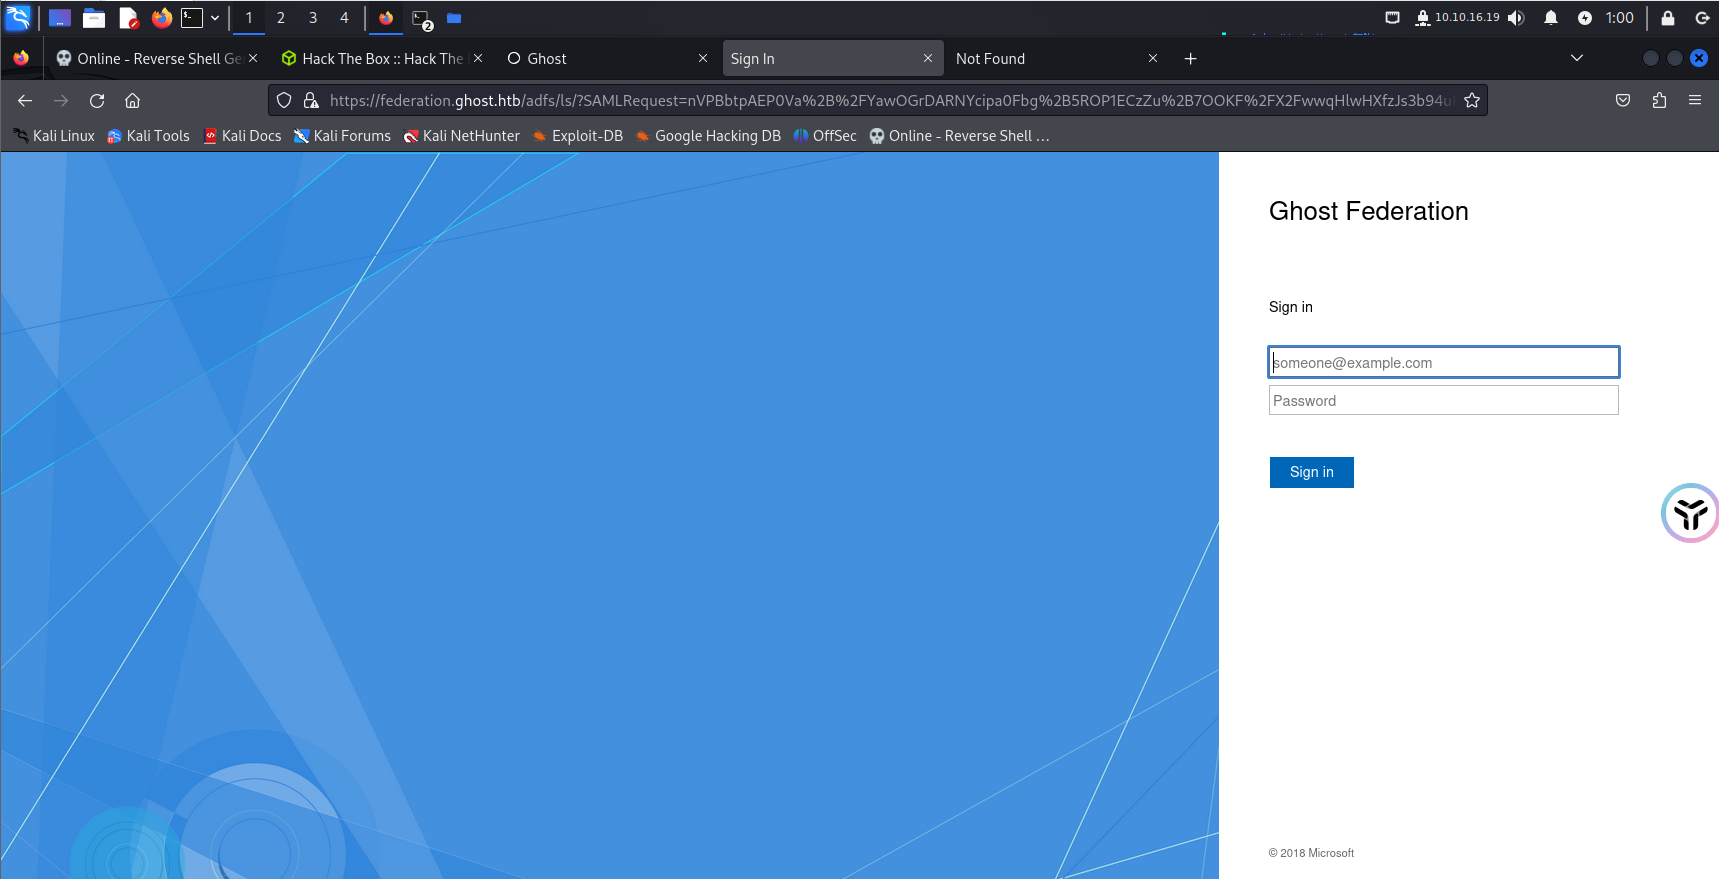
Task: Switch to the Ghost tab
Action: coord(600,59)
